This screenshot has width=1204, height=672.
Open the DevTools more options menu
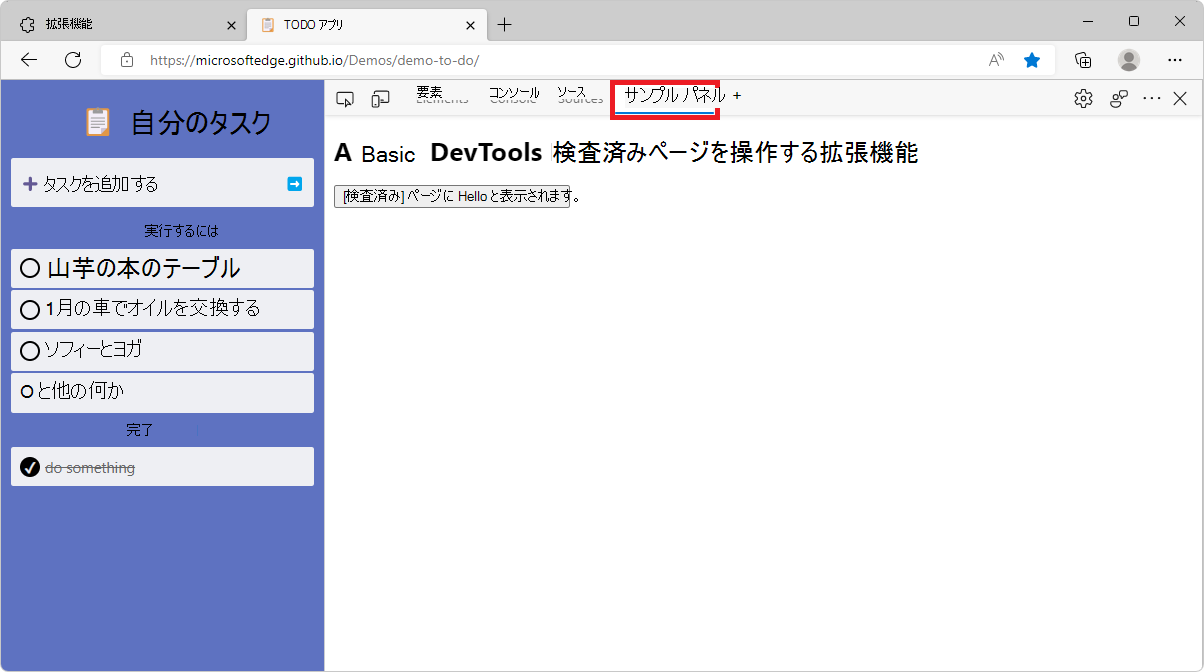click(1151, 97)
